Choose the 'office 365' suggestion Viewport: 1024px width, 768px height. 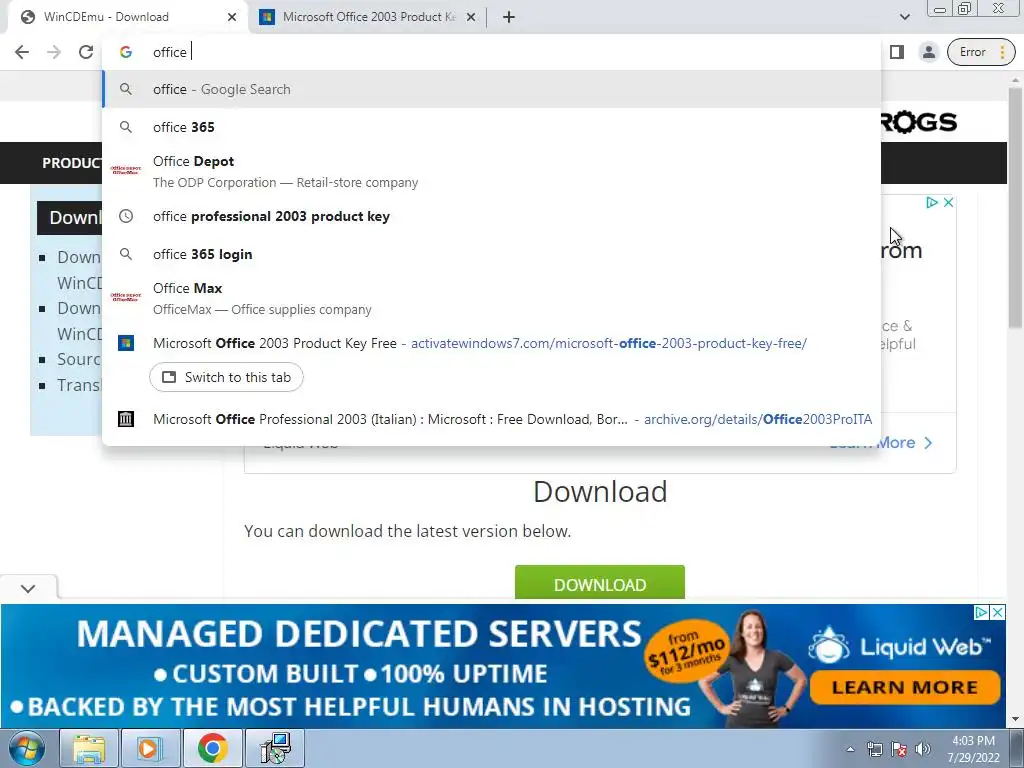pos(492,127)
